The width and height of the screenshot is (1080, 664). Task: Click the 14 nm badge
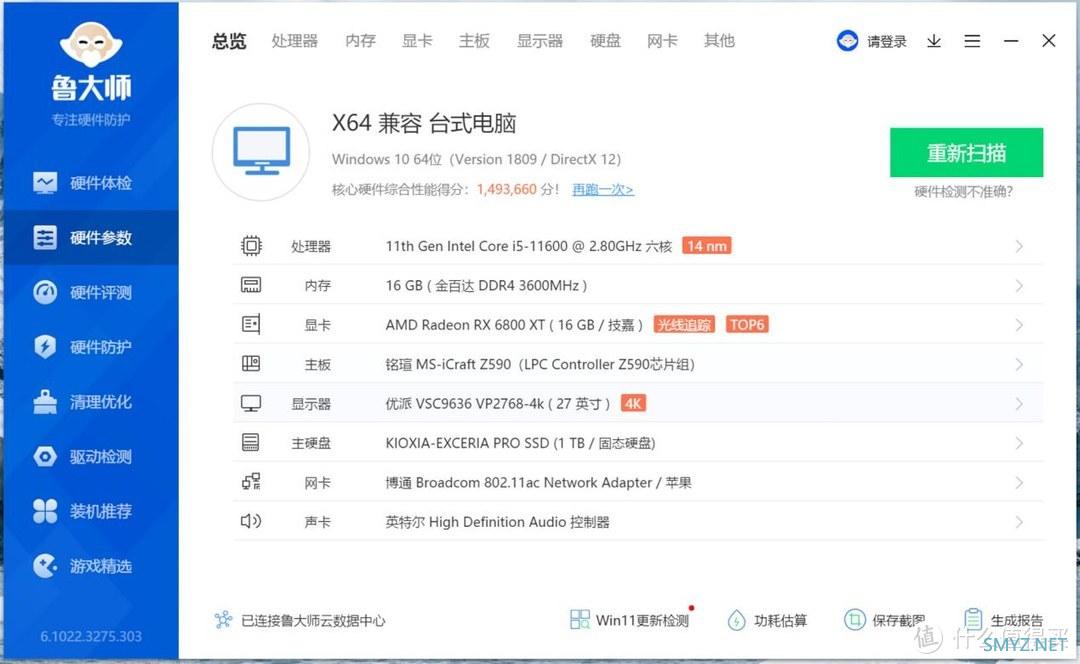pyautogui.click(x=707, y=246)
